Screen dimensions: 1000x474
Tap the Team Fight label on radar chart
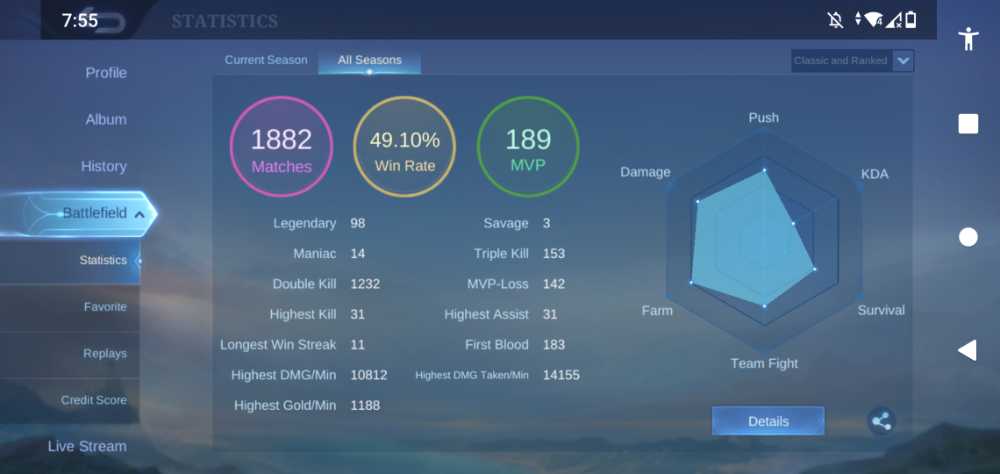coord(764,364)
